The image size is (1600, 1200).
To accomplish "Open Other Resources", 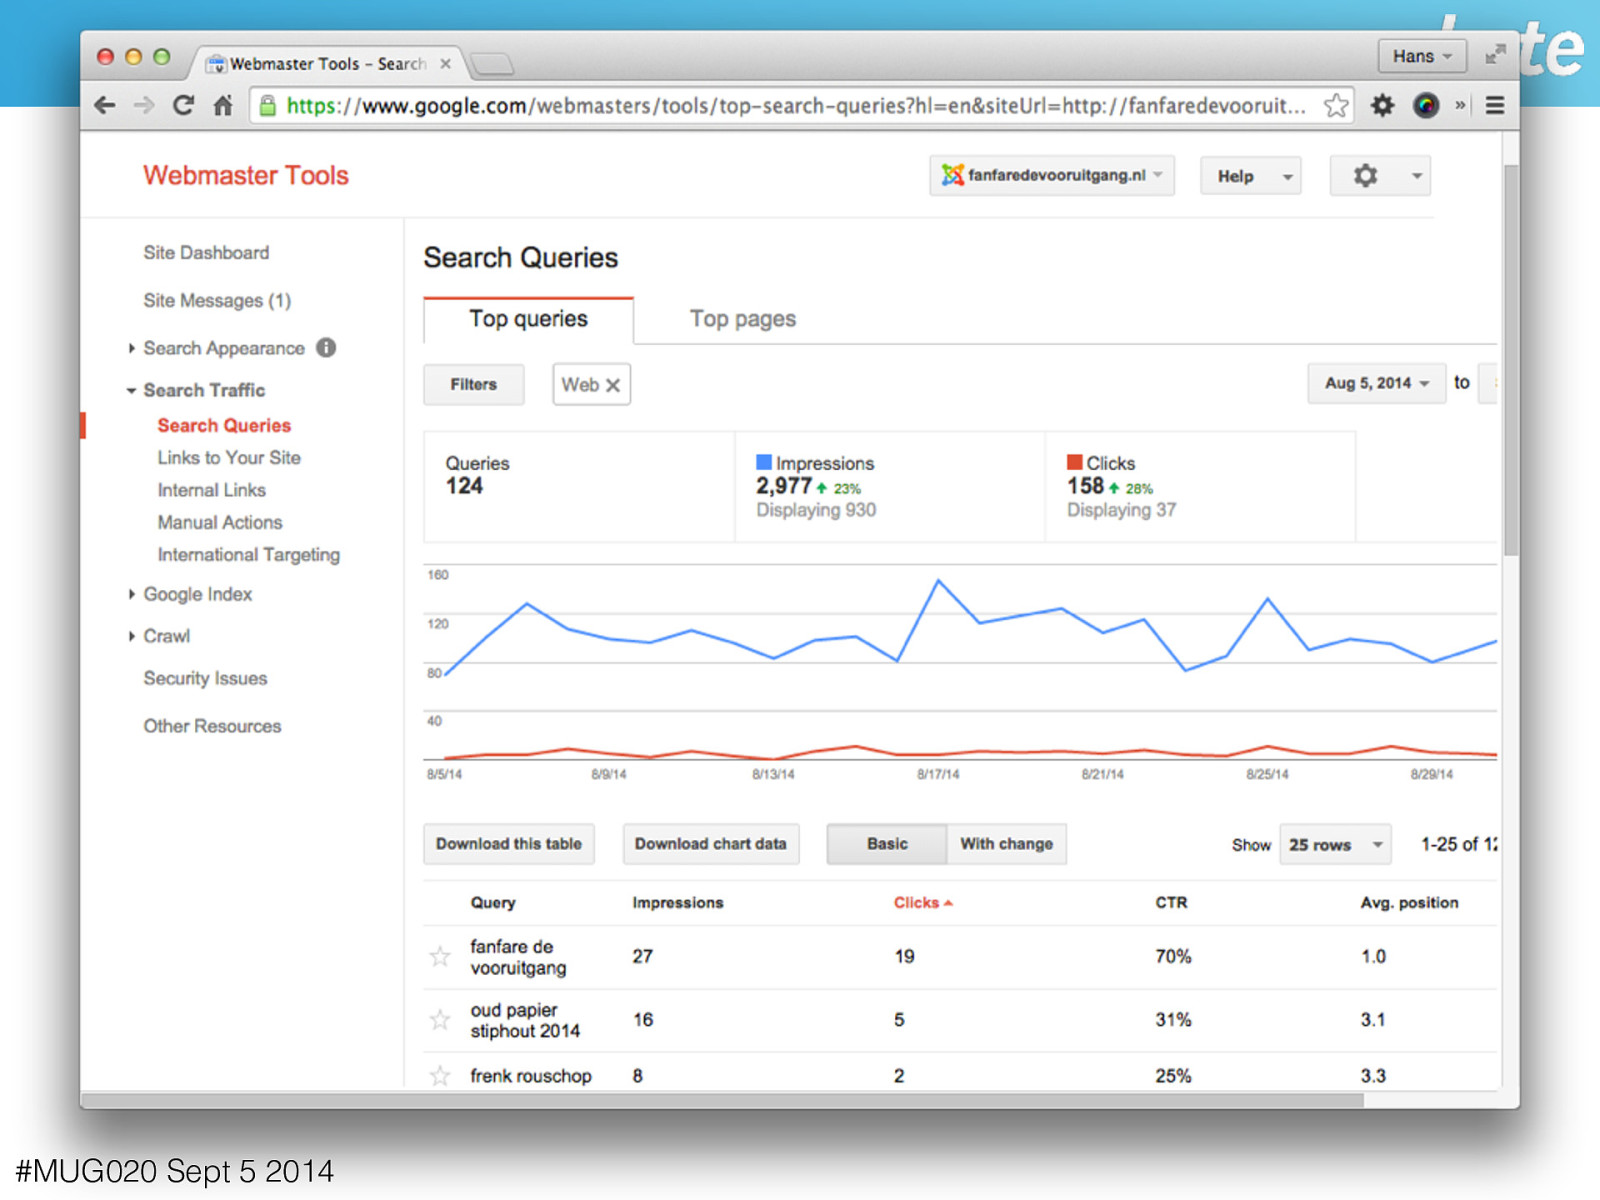I will [x=212, y=726].
